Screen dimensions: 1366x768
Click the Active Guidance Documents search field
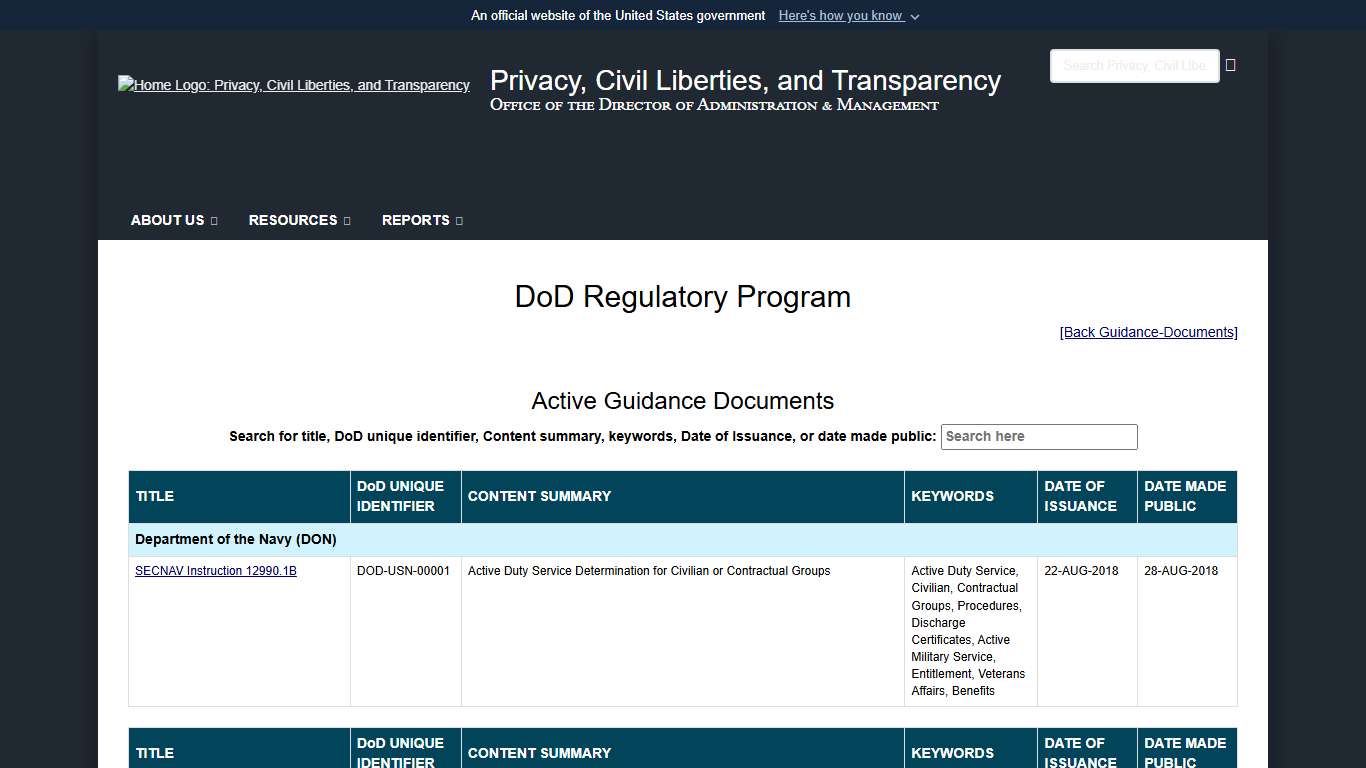pyautogui.click(x=1039, y=437)
